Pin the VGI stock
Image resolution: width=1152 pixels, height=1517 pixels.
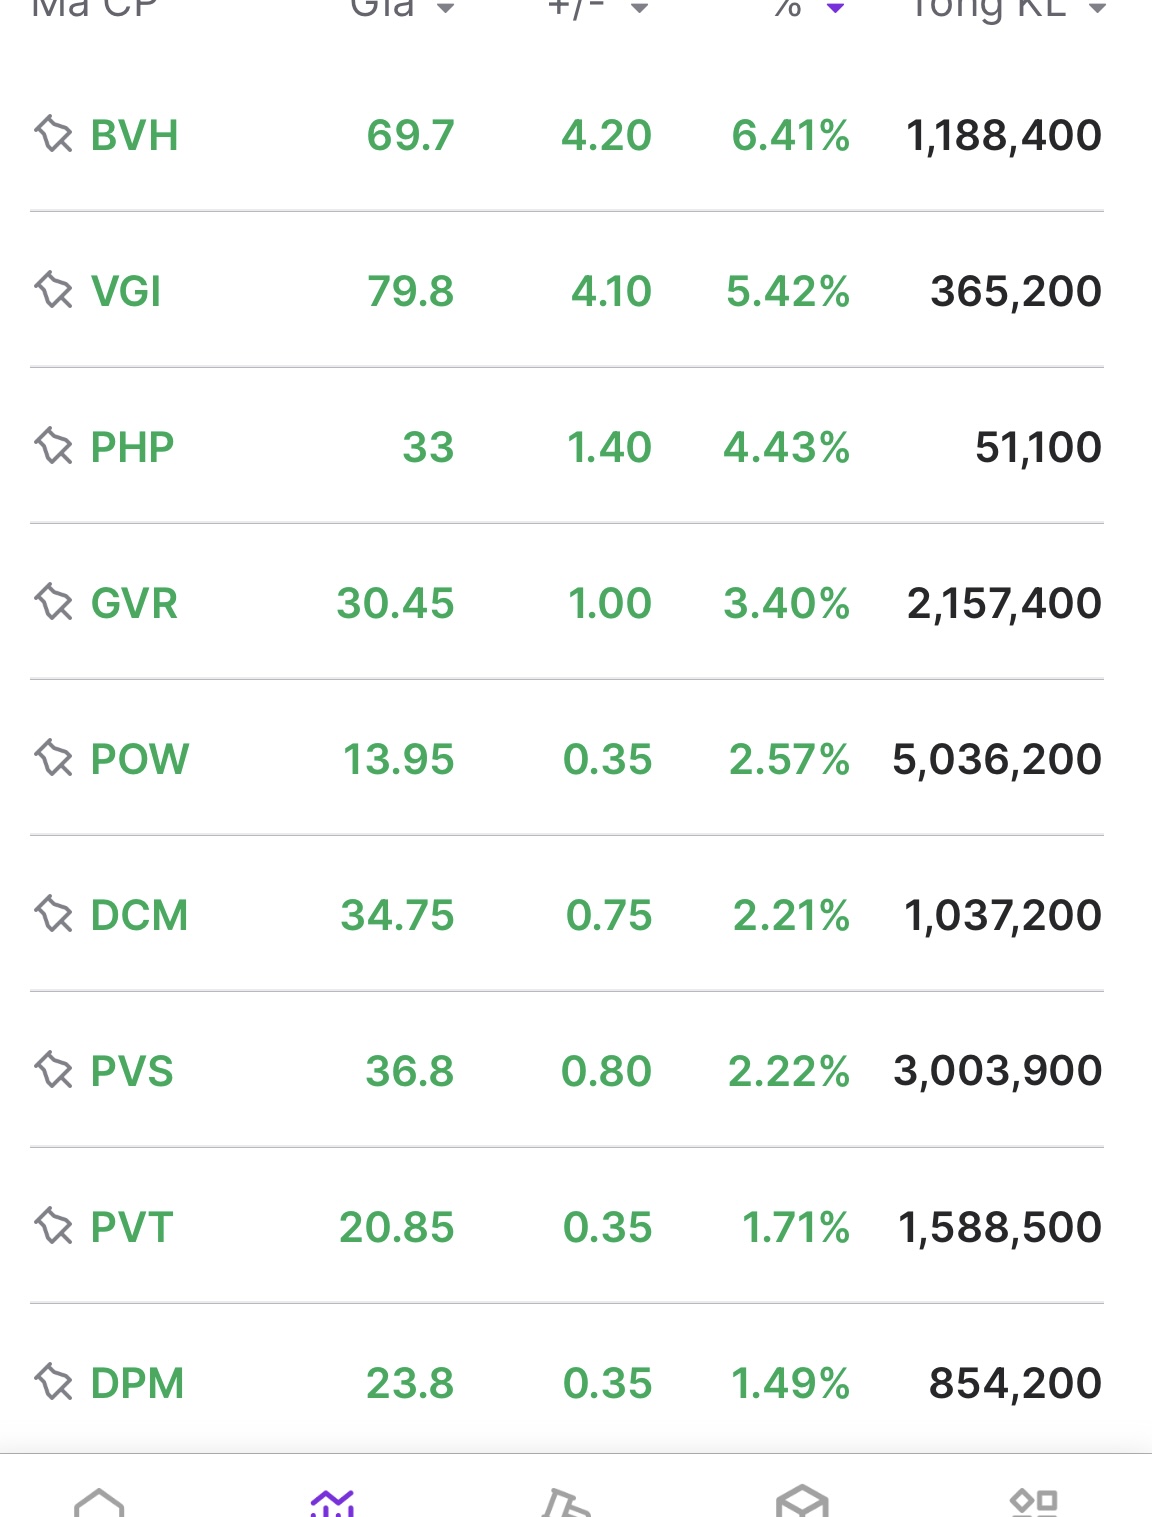[54, 291]
